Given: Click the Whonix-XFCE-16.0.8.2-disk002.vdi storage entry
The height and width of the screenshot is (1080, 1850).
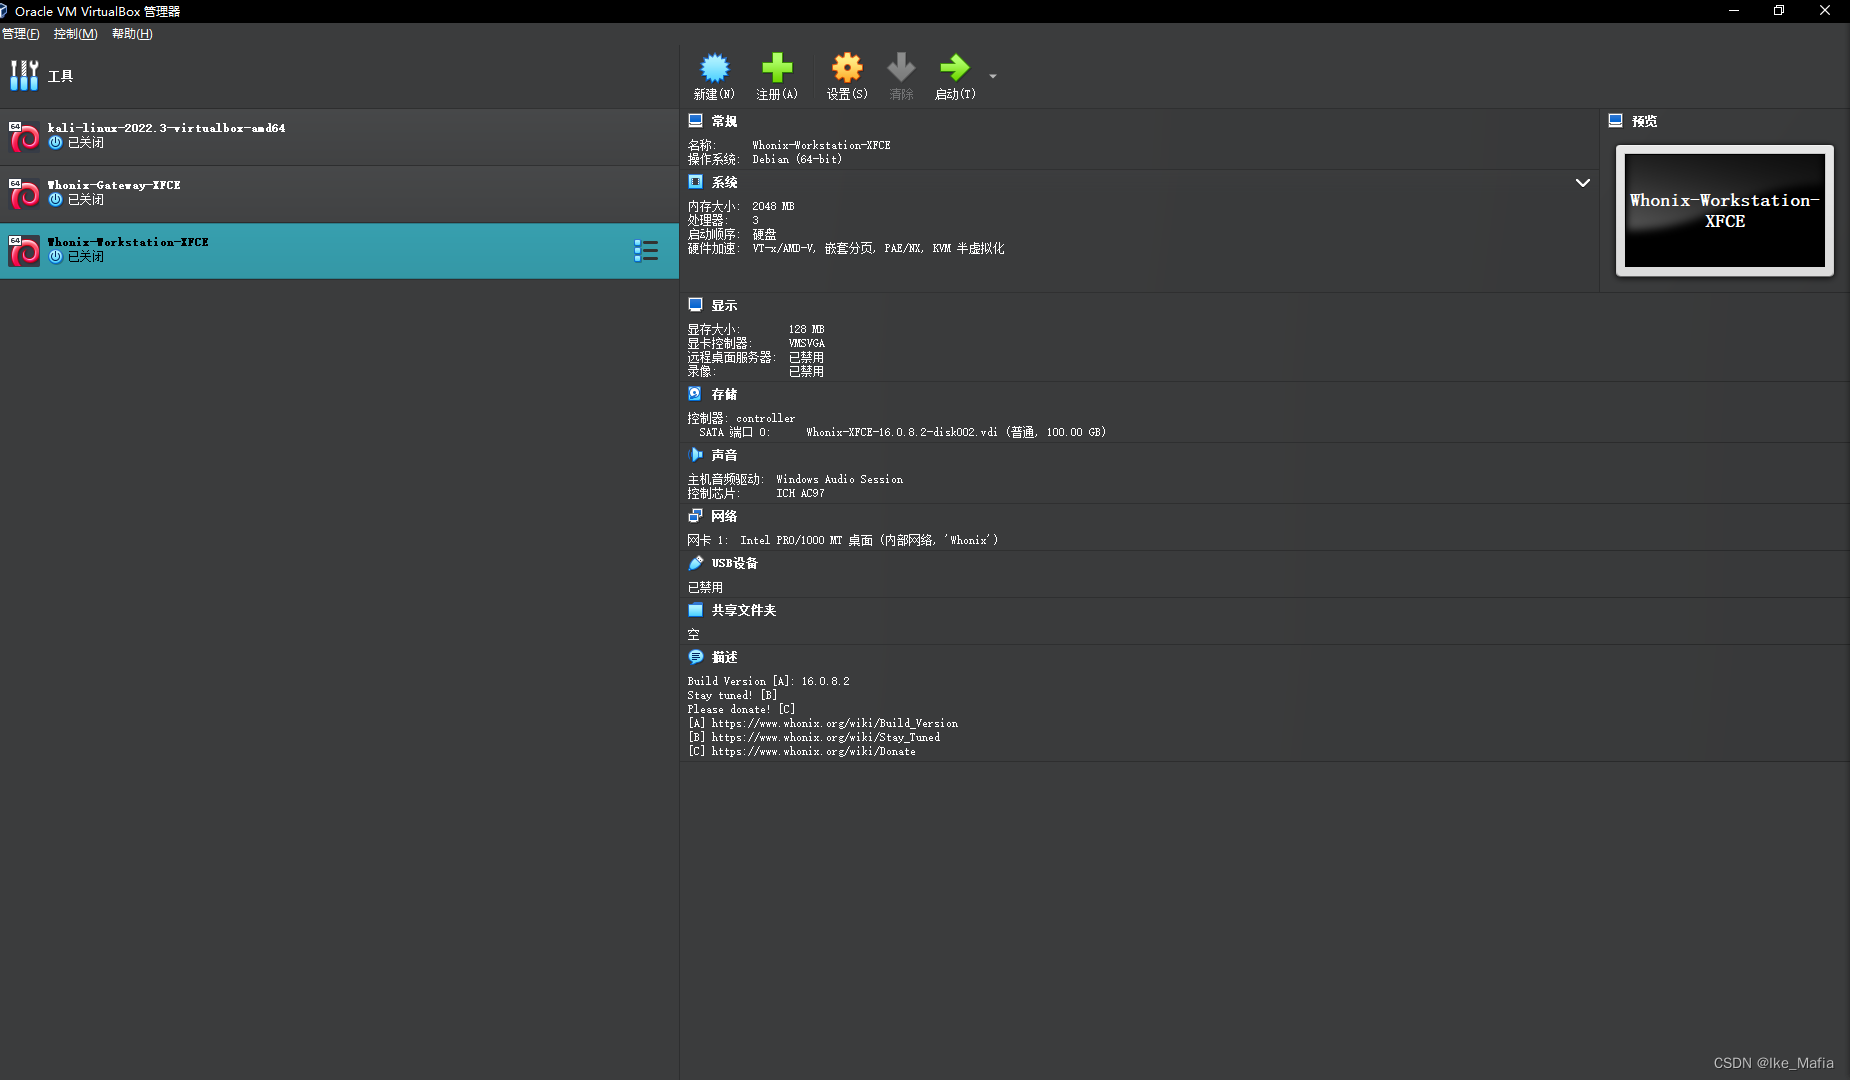Looking at the screenshot, I should (x=956, y=432).
